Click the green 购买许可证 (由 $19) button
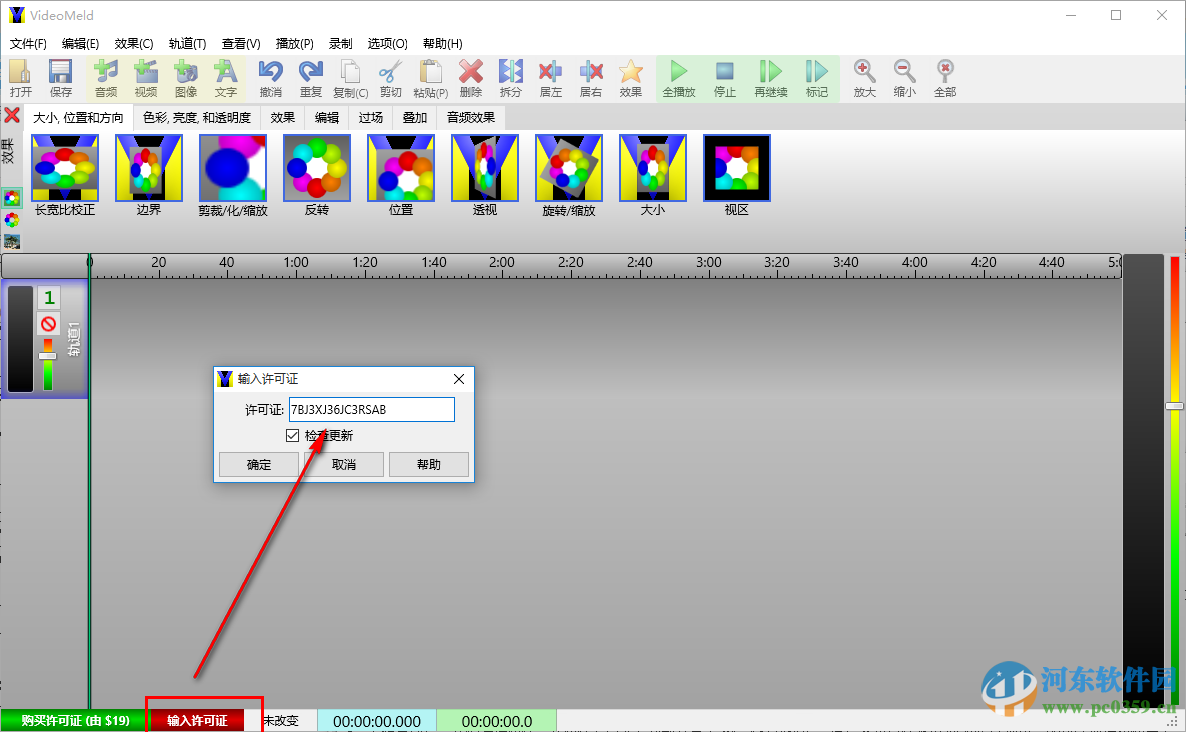The width and height of the screenshot is (1186, 732). click(75, 721)
